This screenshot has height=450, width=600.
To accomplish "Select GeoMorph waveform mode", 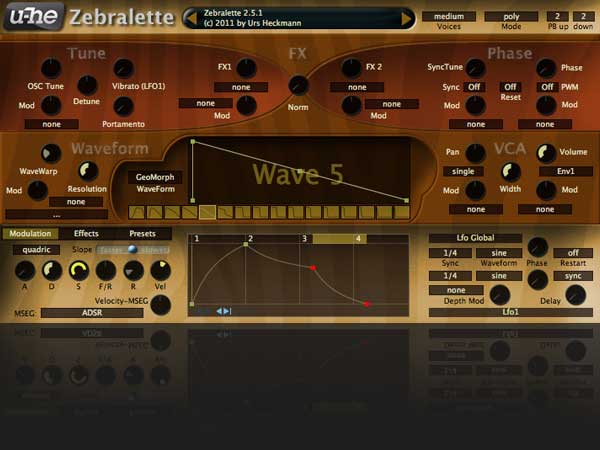I will click(x=155, y=177).
